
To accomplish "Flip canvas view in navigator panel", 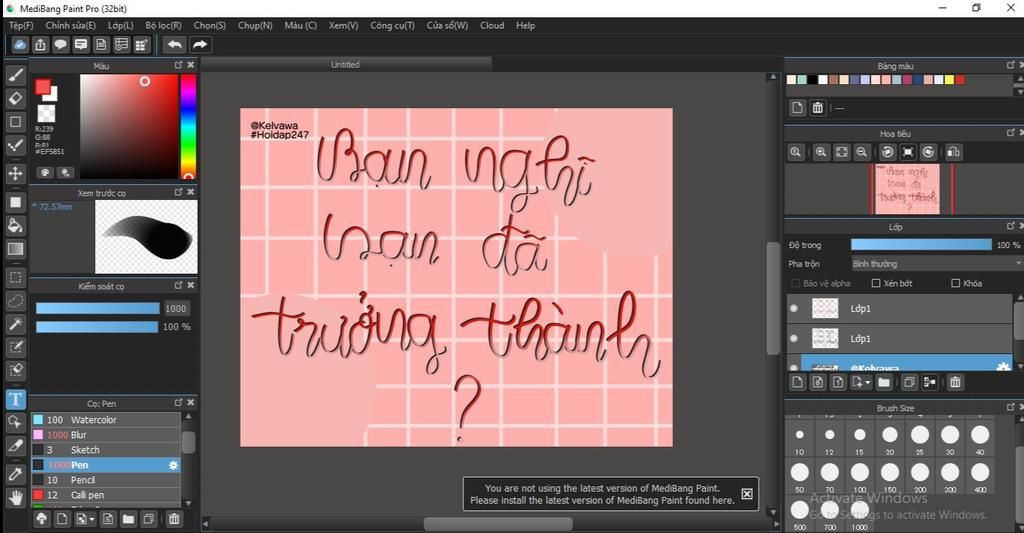I will [953, 152].
